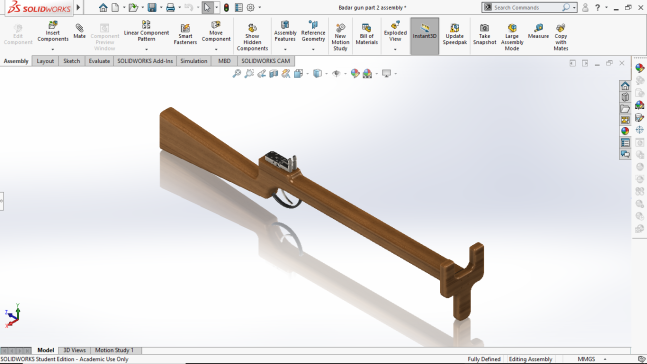Expand Linear Component Pattern dropdown arrow

click(146, 50)
